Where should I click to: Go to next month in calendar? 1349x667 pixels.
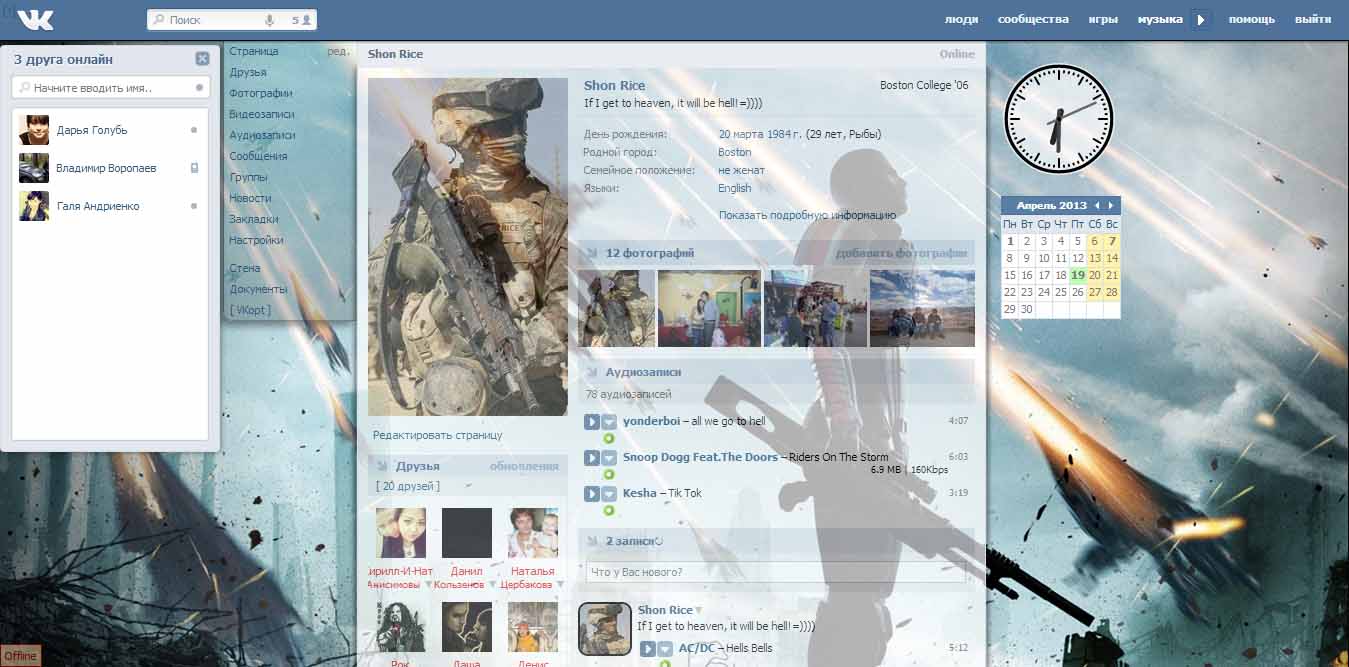point(1110,205)
